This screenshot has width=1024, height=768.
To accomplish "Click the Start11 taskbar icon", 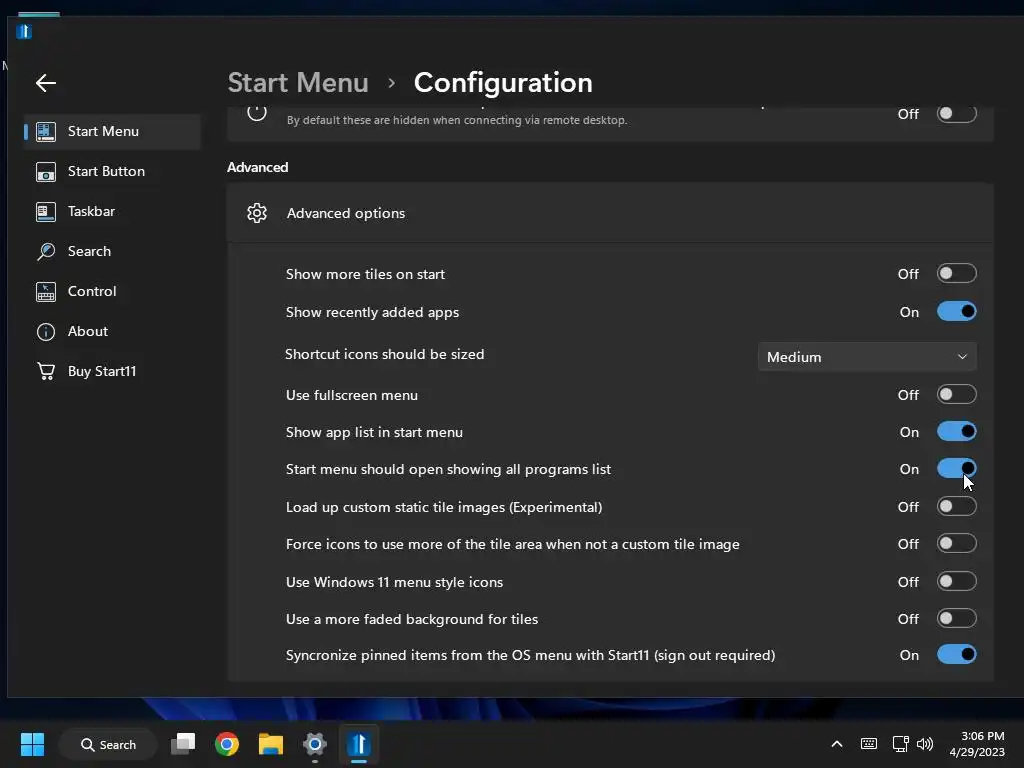I will coord(359,744).
